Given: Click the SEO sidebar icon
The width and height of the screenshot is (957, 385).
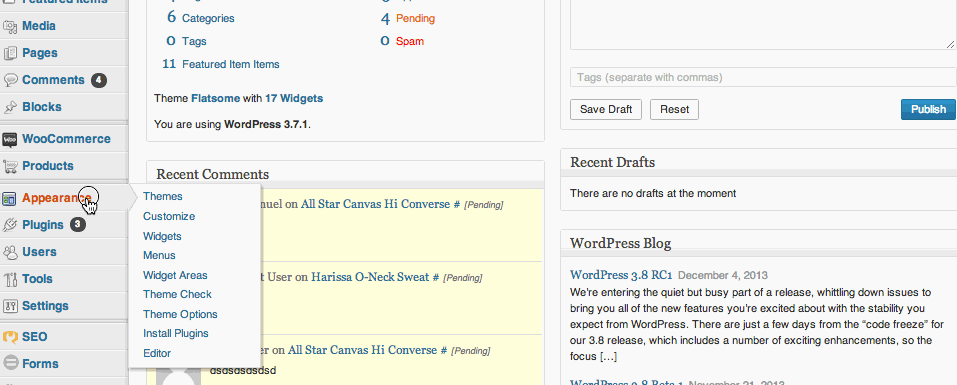Looking at the screenshot, I should (10, 337).
